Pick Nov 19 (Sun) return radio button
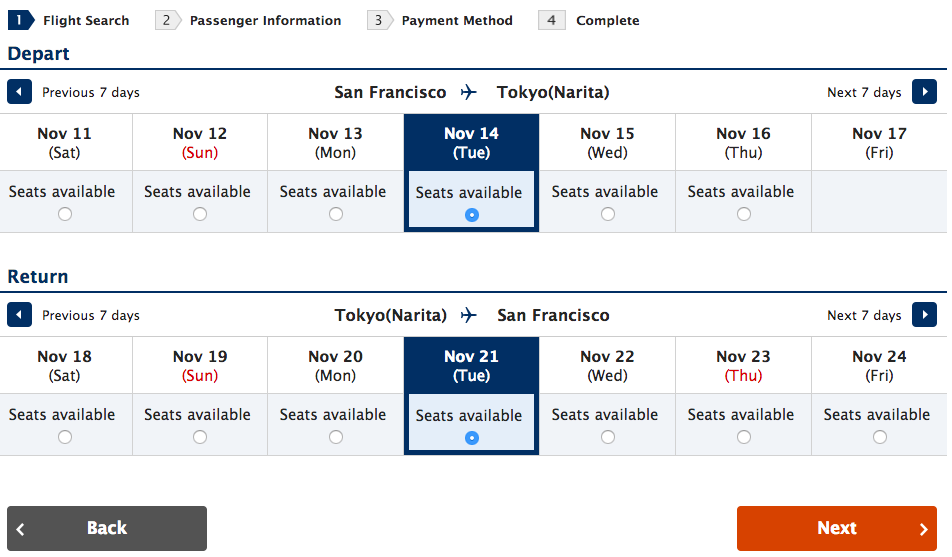Image resolution: width=952 pixels, height=557 pixels. 200,437
